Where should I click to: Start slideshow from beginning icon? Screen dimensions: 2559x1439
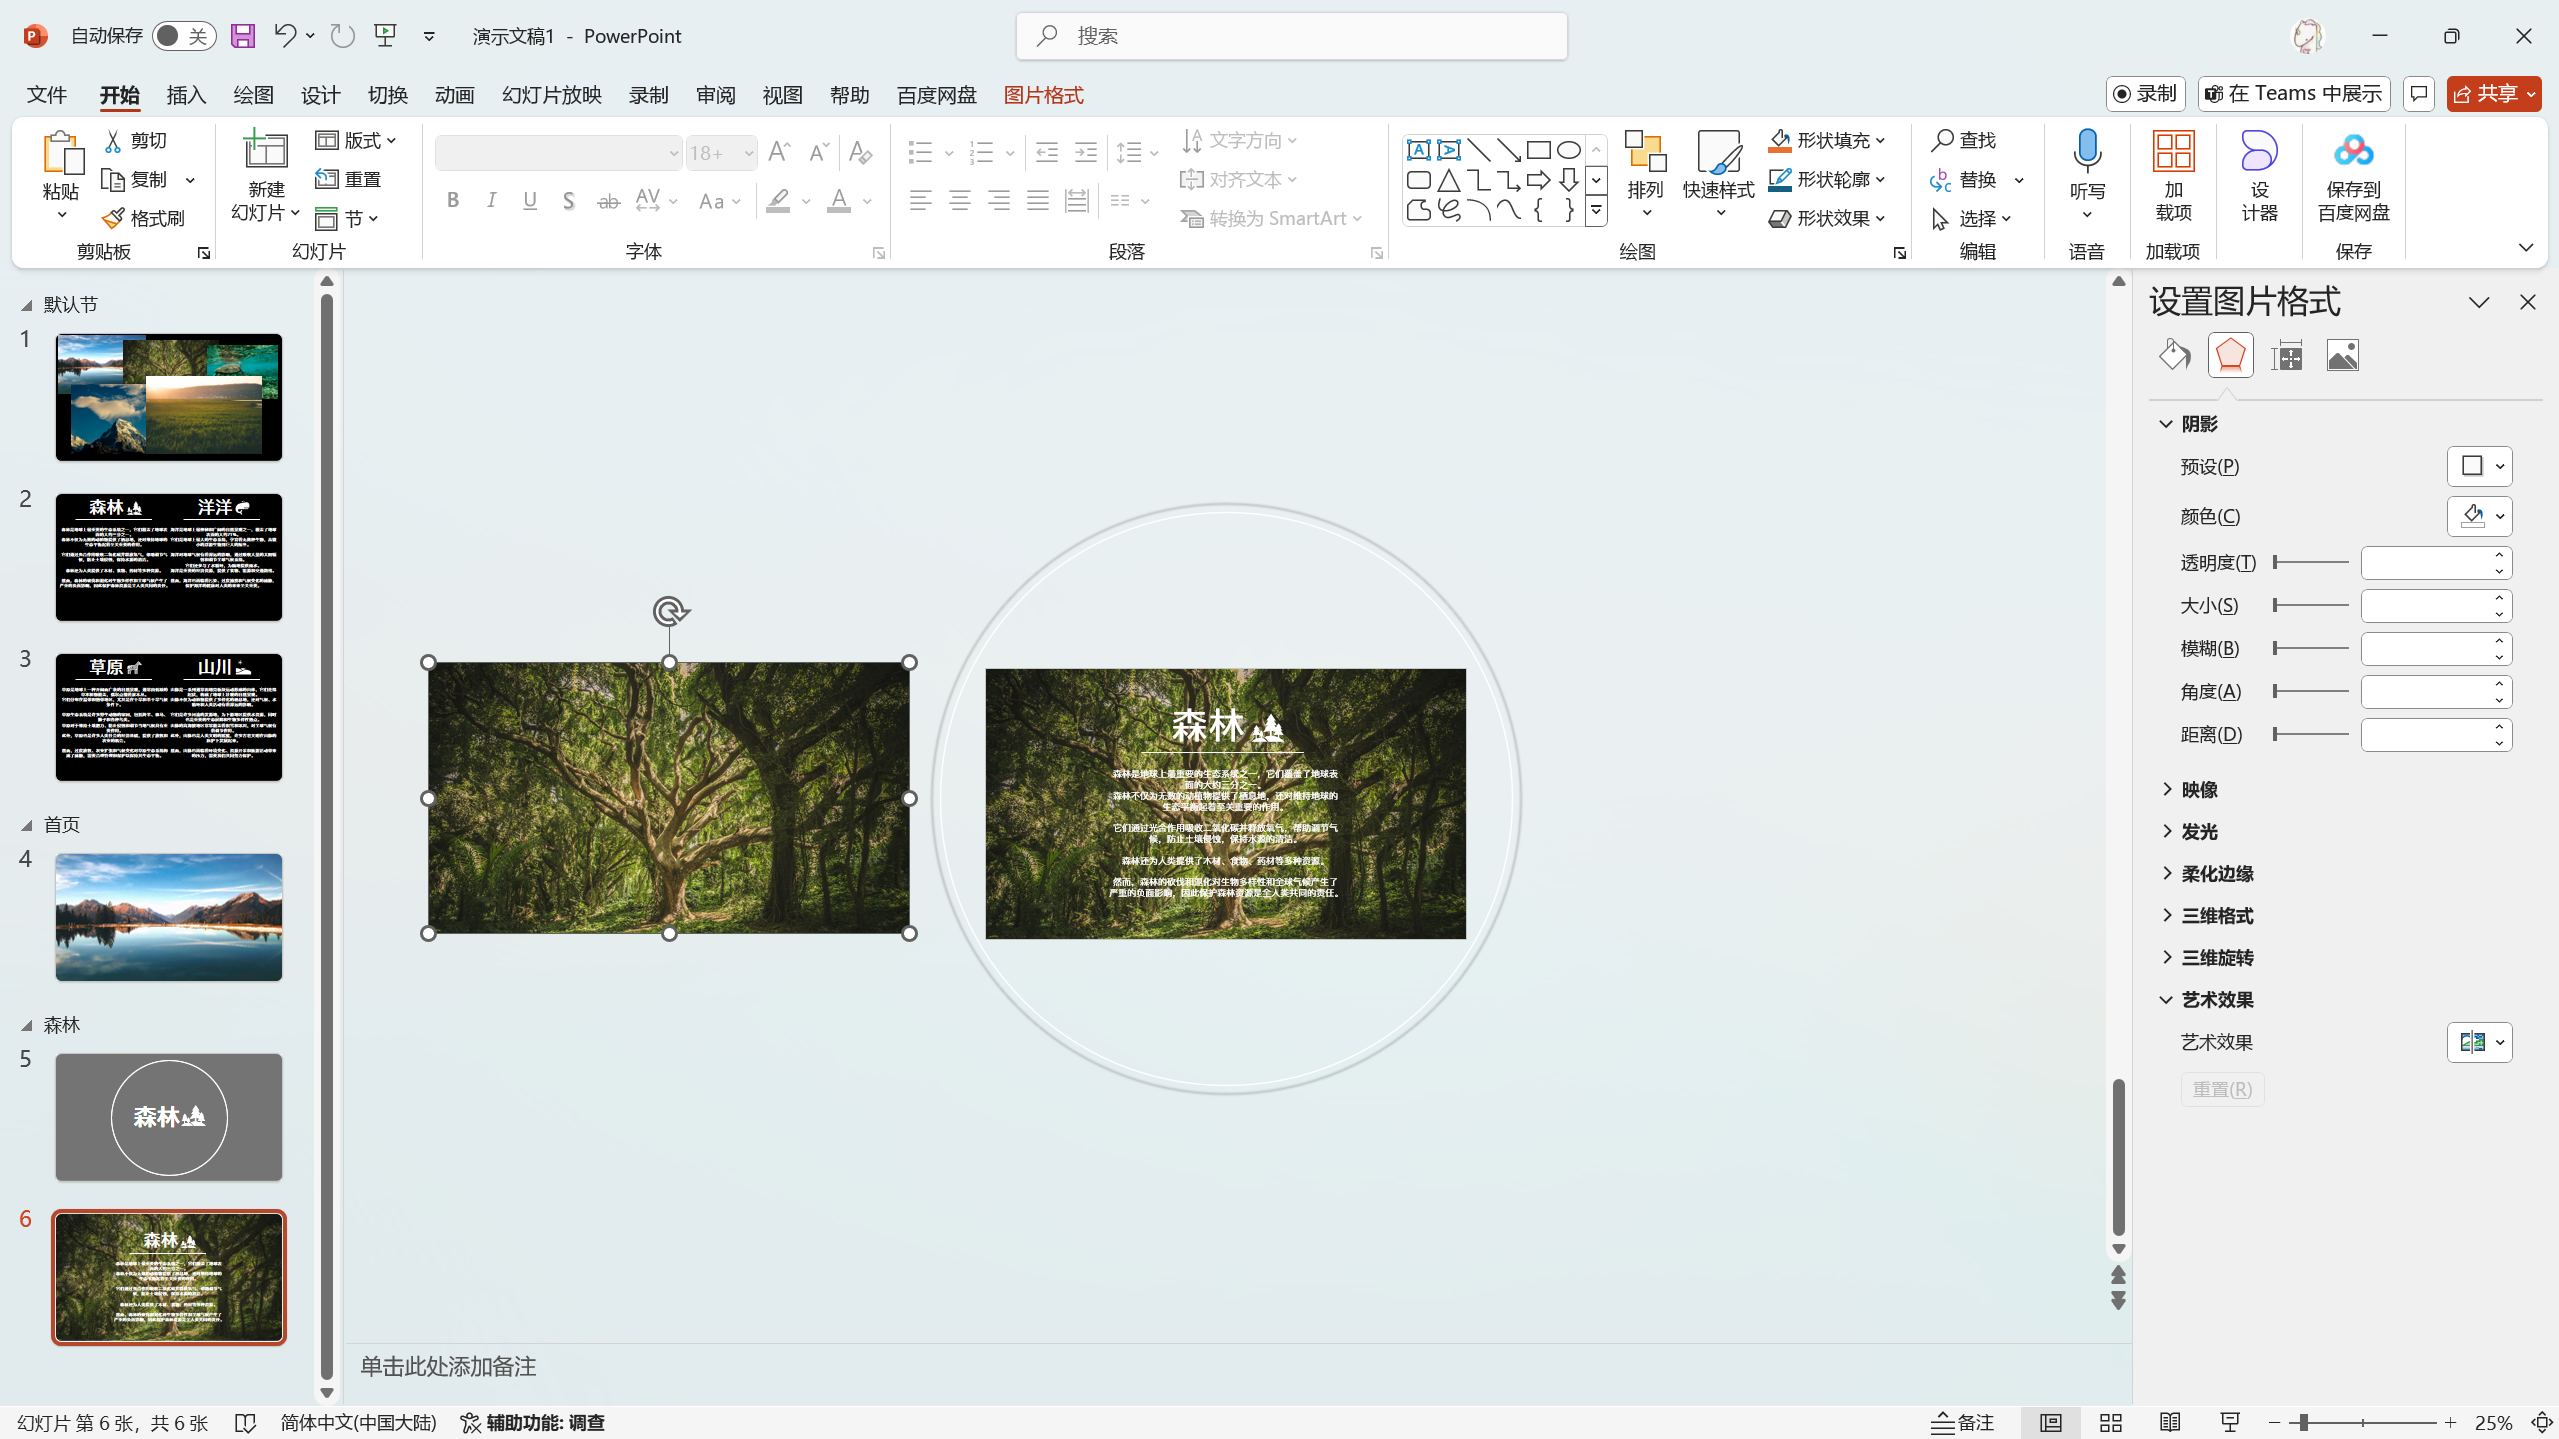(x=385, y=36)
